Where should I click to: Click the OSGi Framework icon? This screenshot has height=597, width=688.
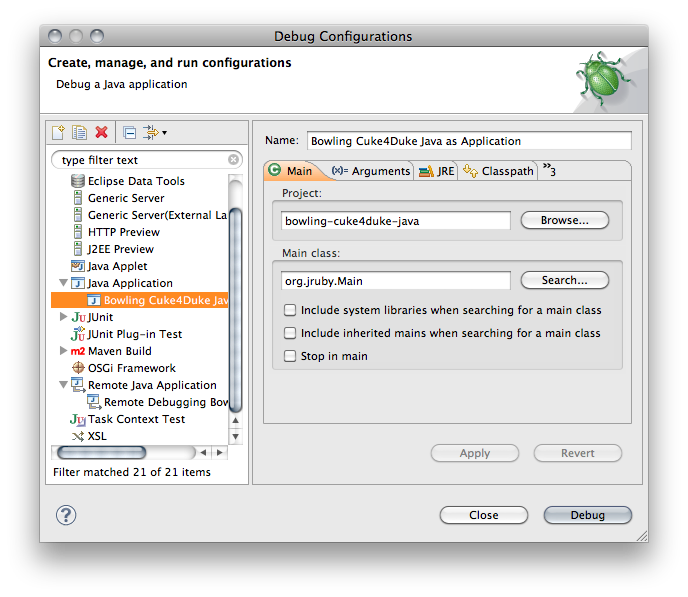78,368
